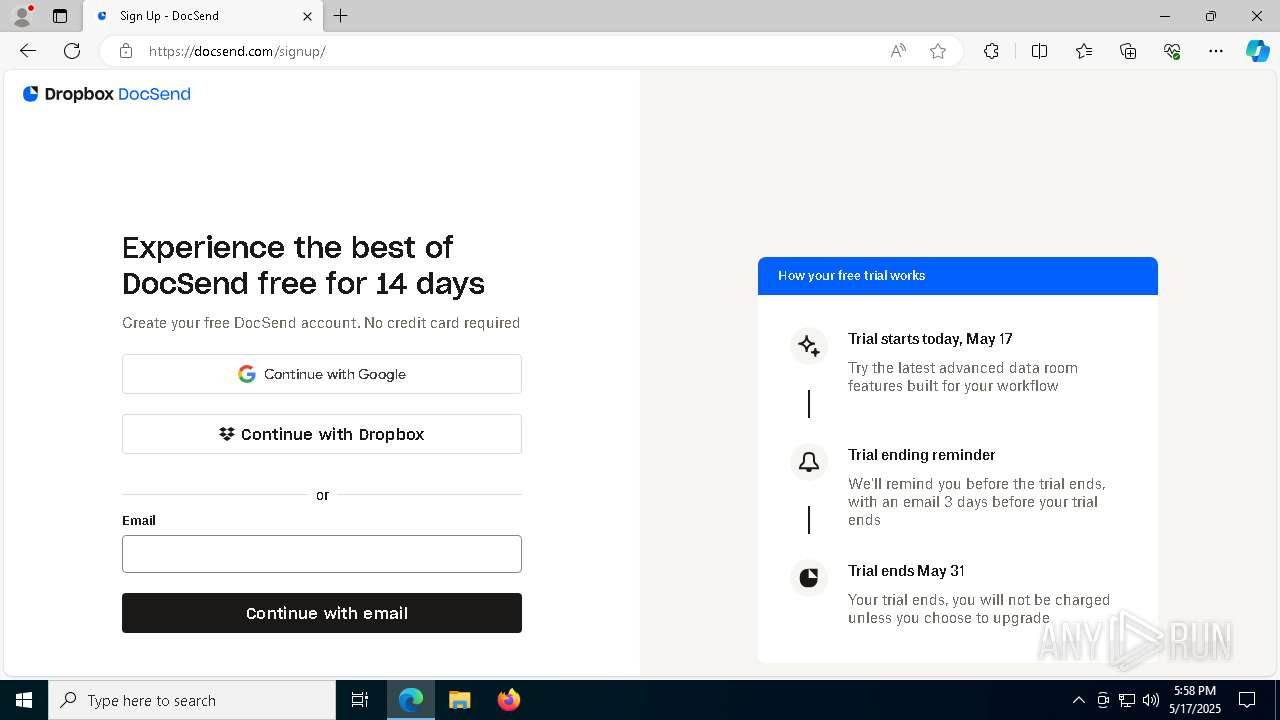Add this page to favorites
Viewport: 1280px width, 720px height.
click(x=938, y=51)
